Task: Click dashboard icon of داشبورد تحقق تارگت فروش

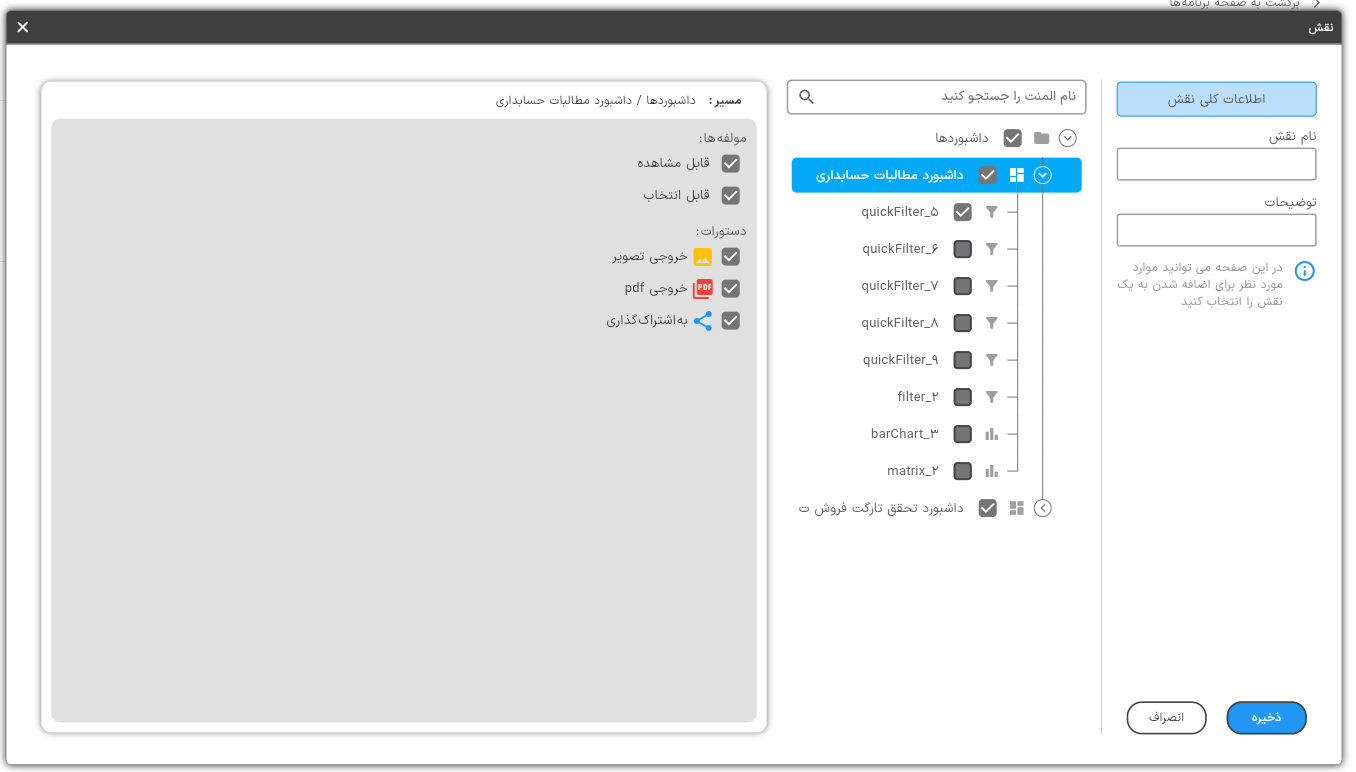Action: [1017, 508]
